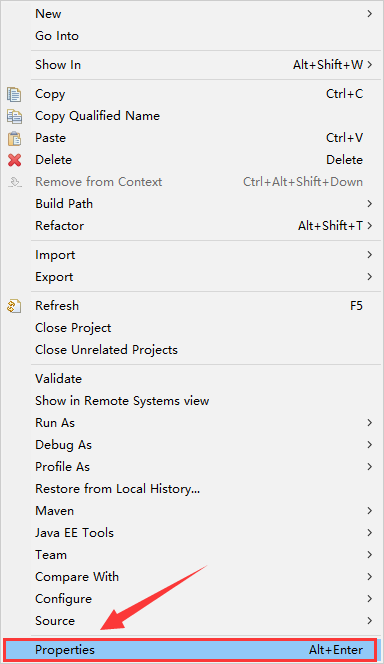Click the Refresh icon
The width and height of the screenshot is (384, 664).
(14, 306)
